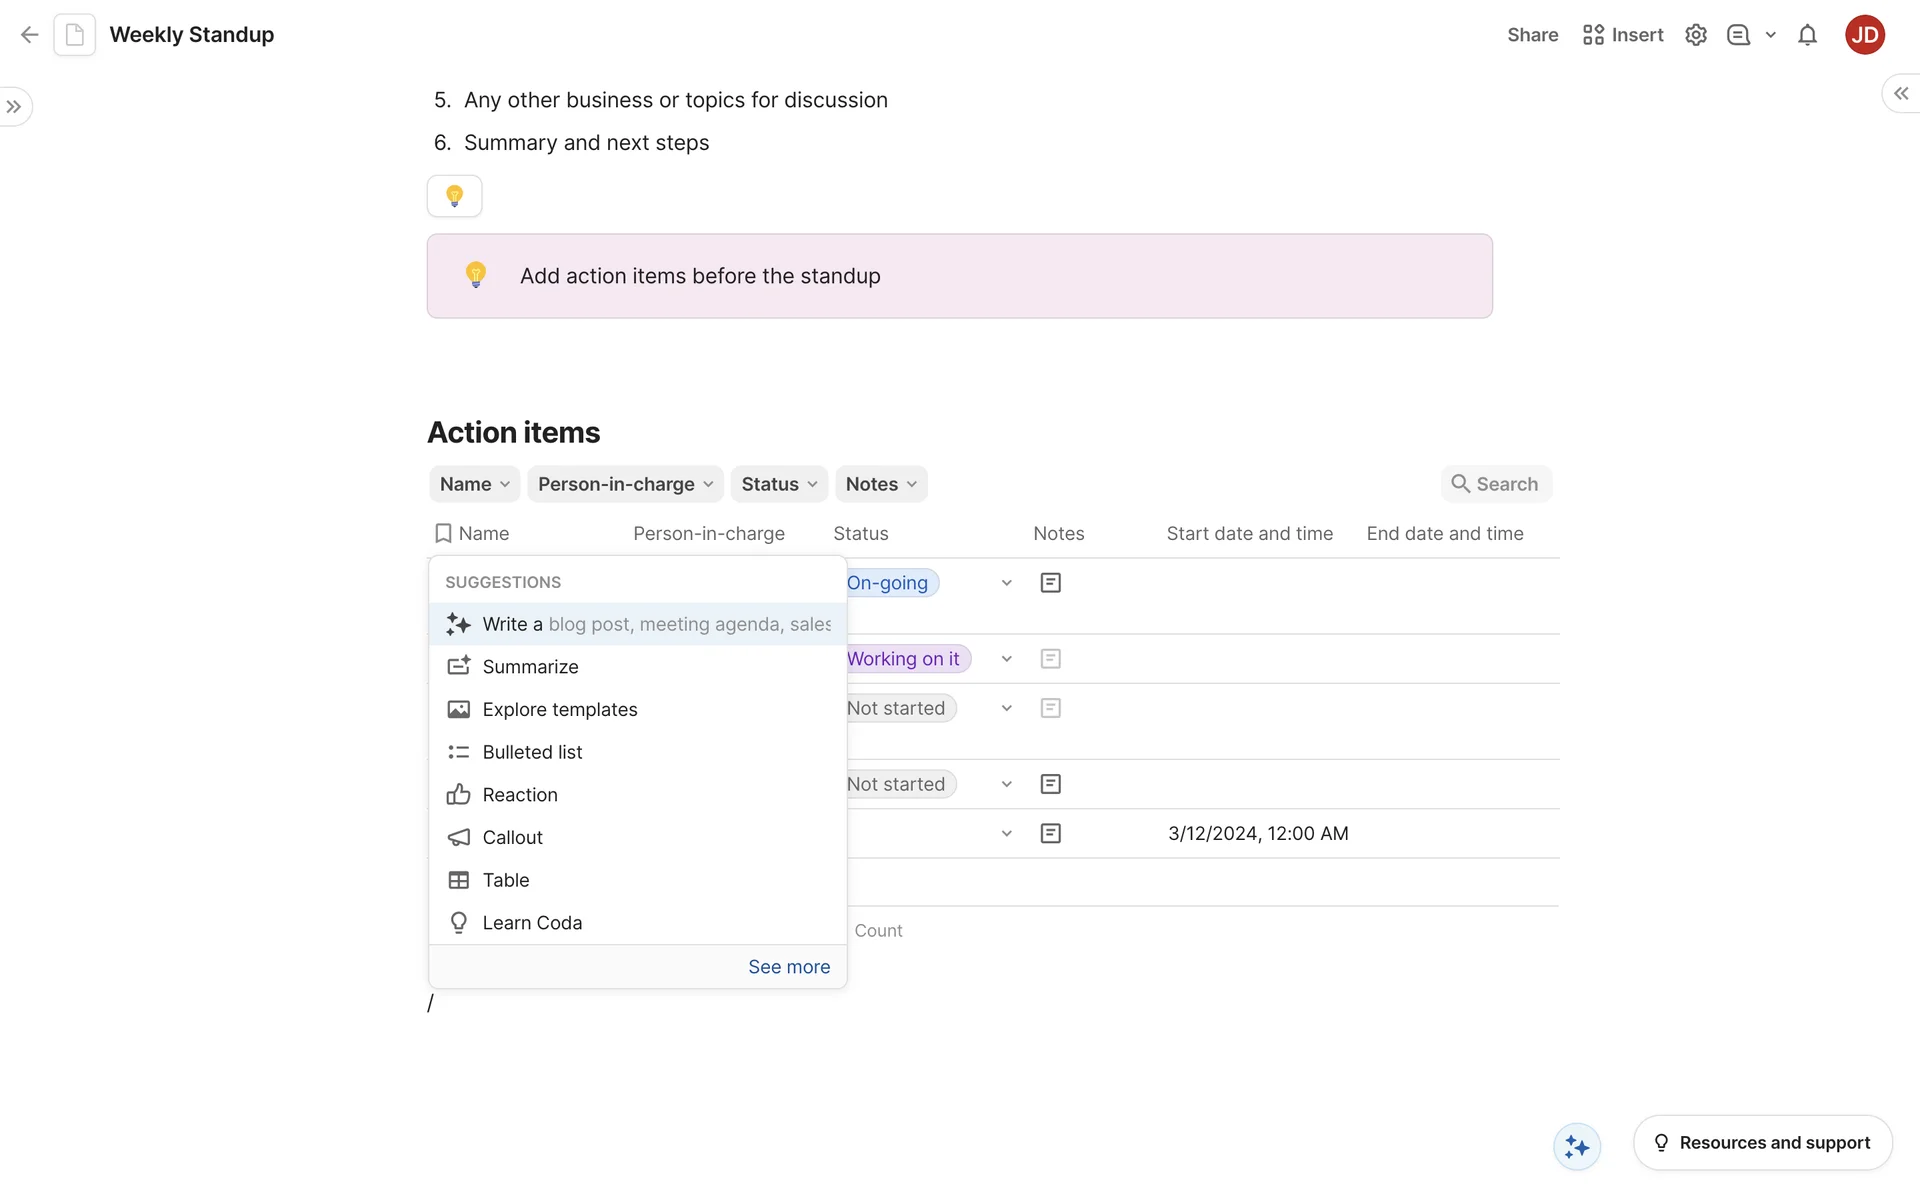Open Resources and support button

point(1762,1143)
